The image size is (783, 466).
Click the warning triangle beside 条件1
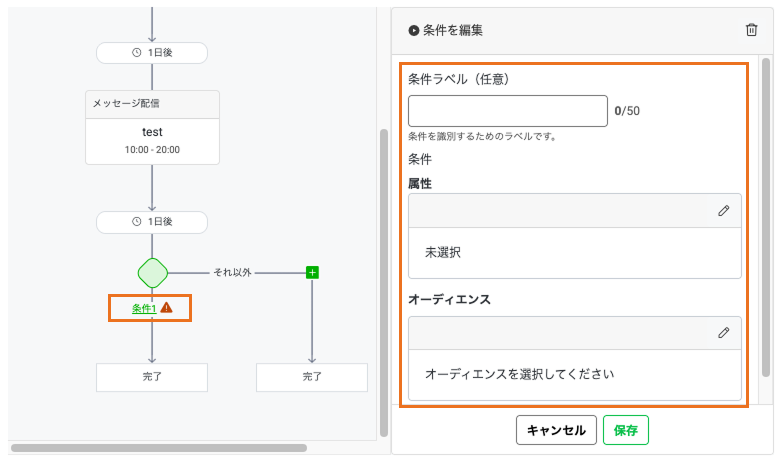166,308
